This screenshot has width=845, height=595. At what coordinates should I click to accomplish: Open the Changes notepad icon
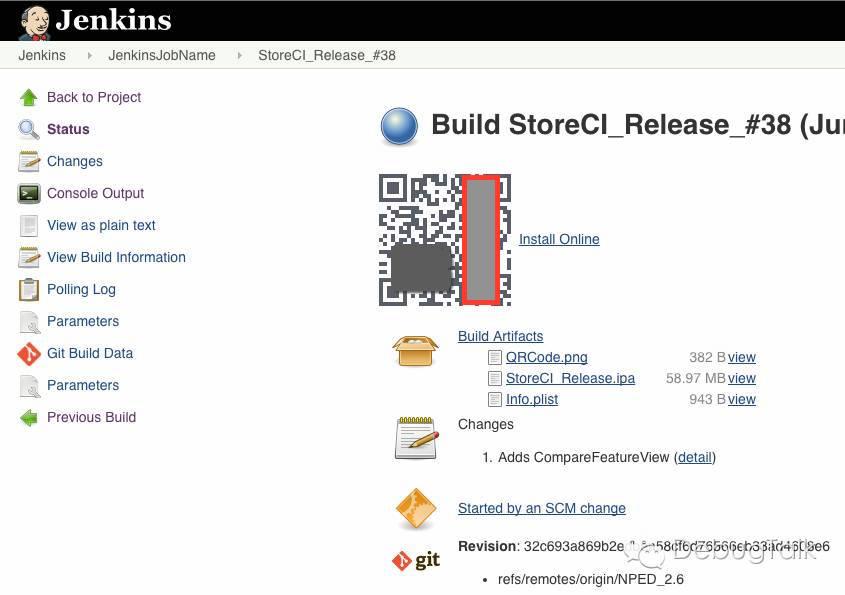[28, 161]
